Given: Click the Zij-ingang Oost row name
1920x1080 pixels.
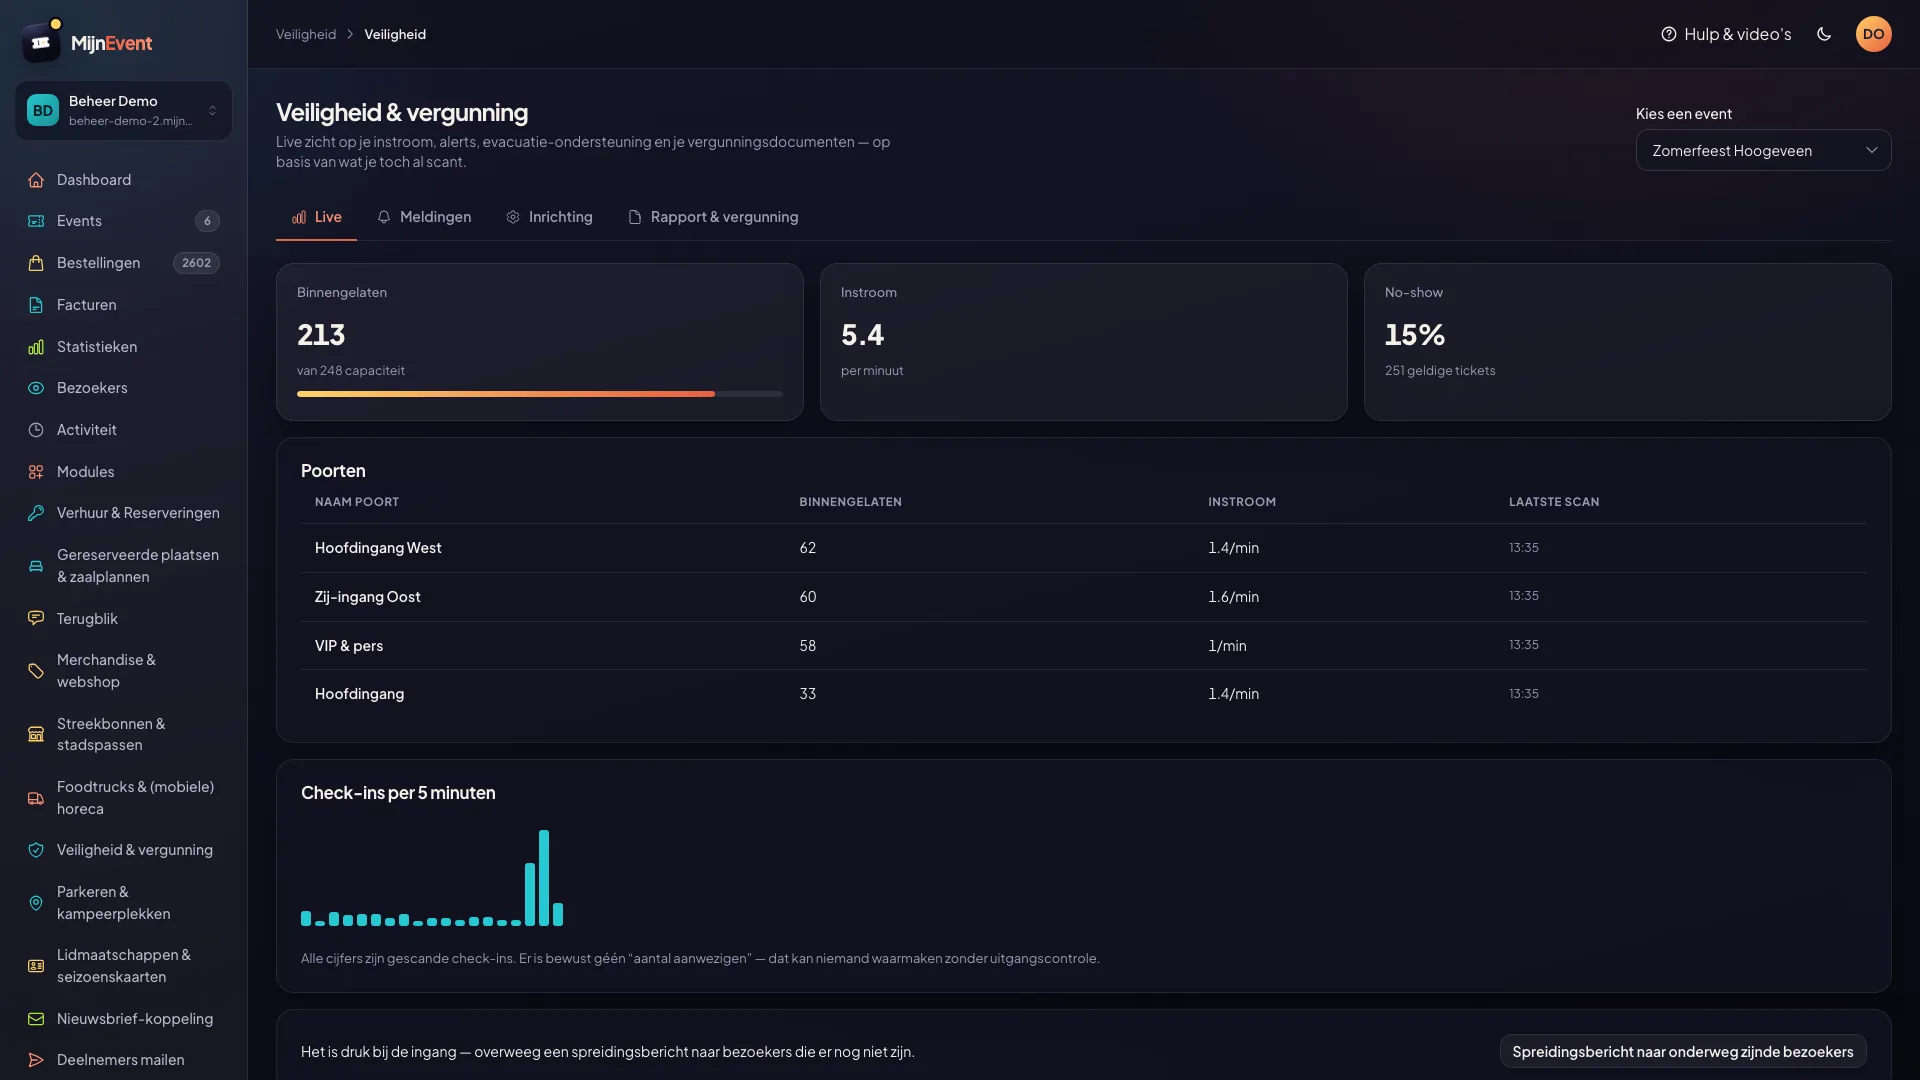Looking at the screenshot, I should 368,597.
